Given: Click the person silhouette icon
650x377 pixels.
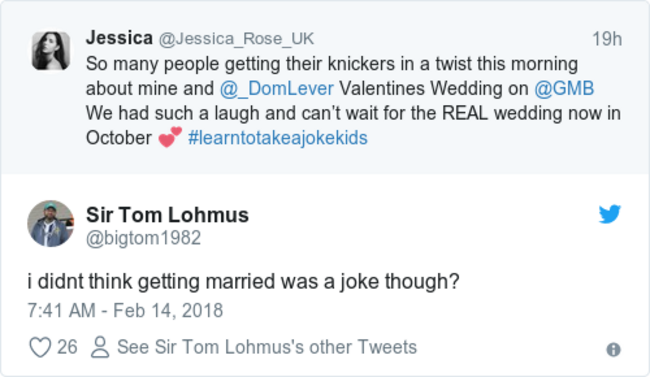Looking at the screenshot, I should 100,347.
